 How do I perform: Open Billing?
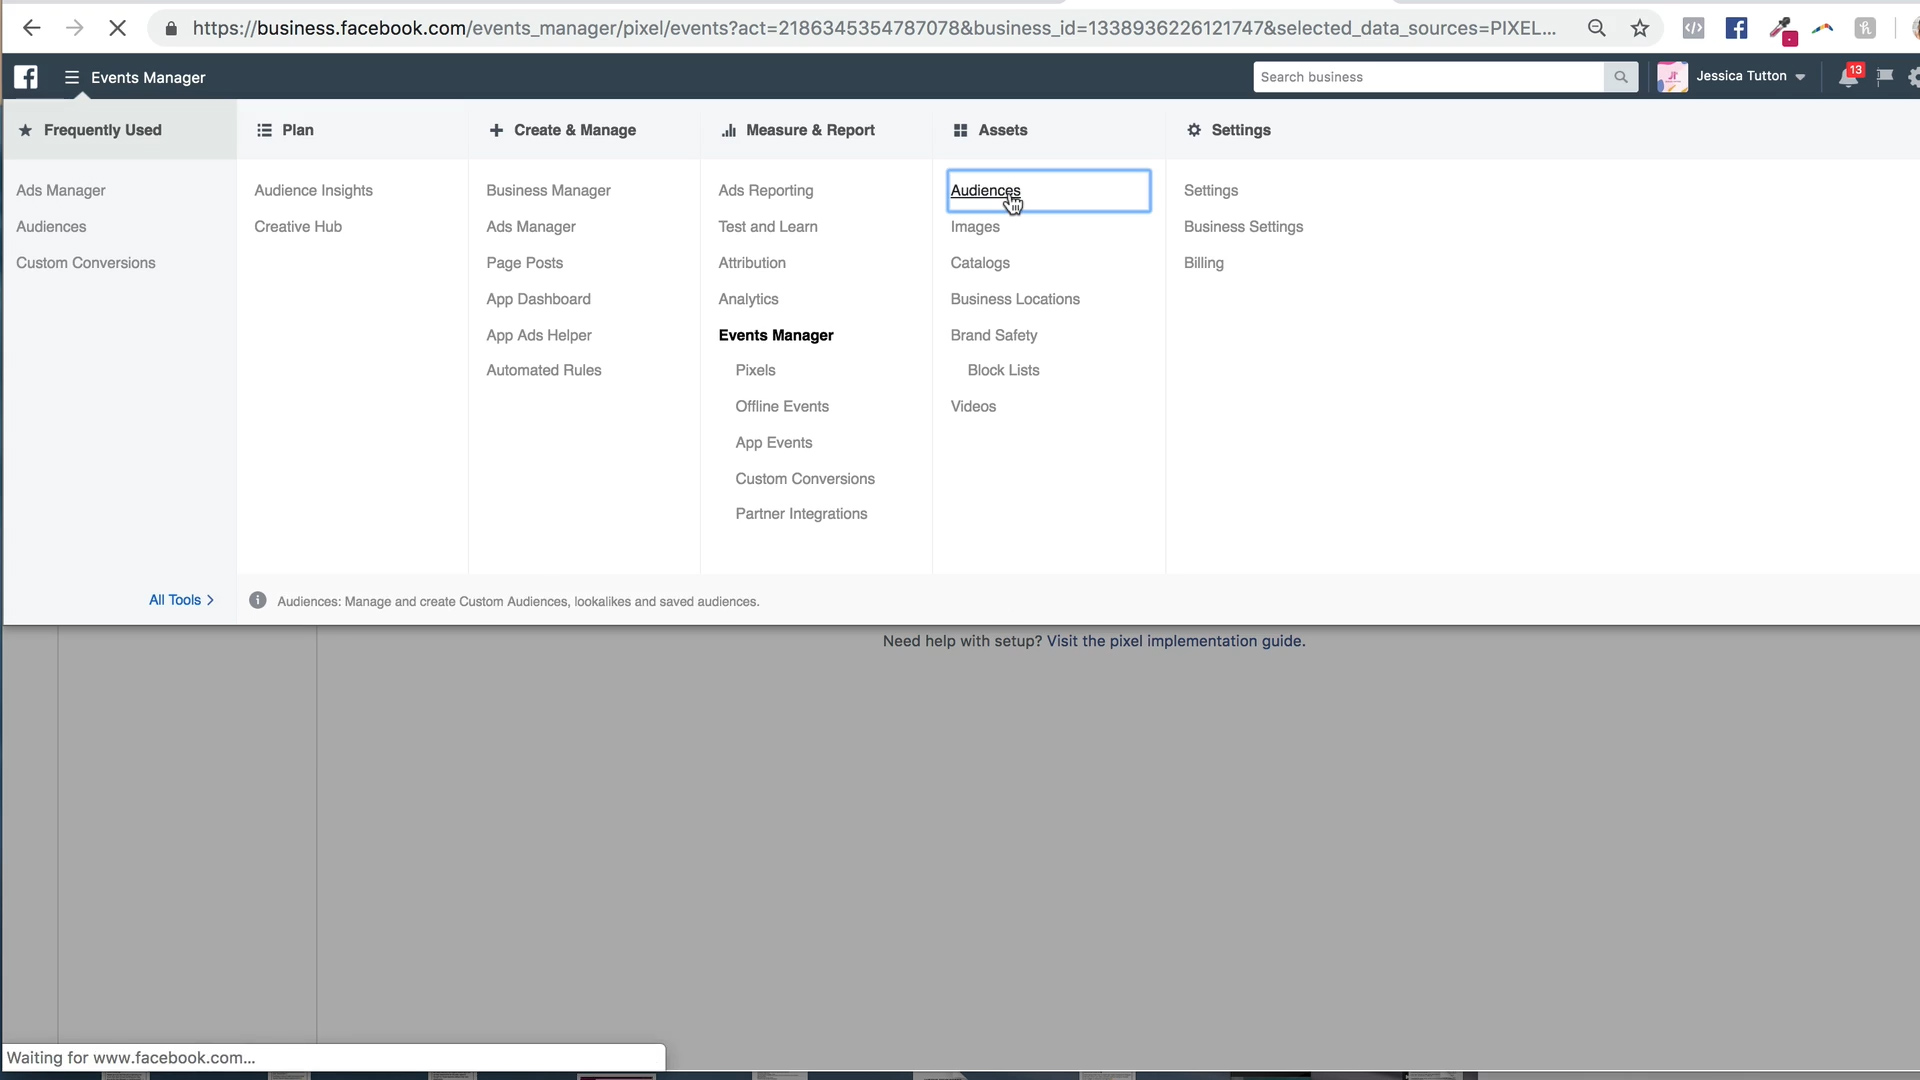pyautogui.click(x=1204, y=263)
